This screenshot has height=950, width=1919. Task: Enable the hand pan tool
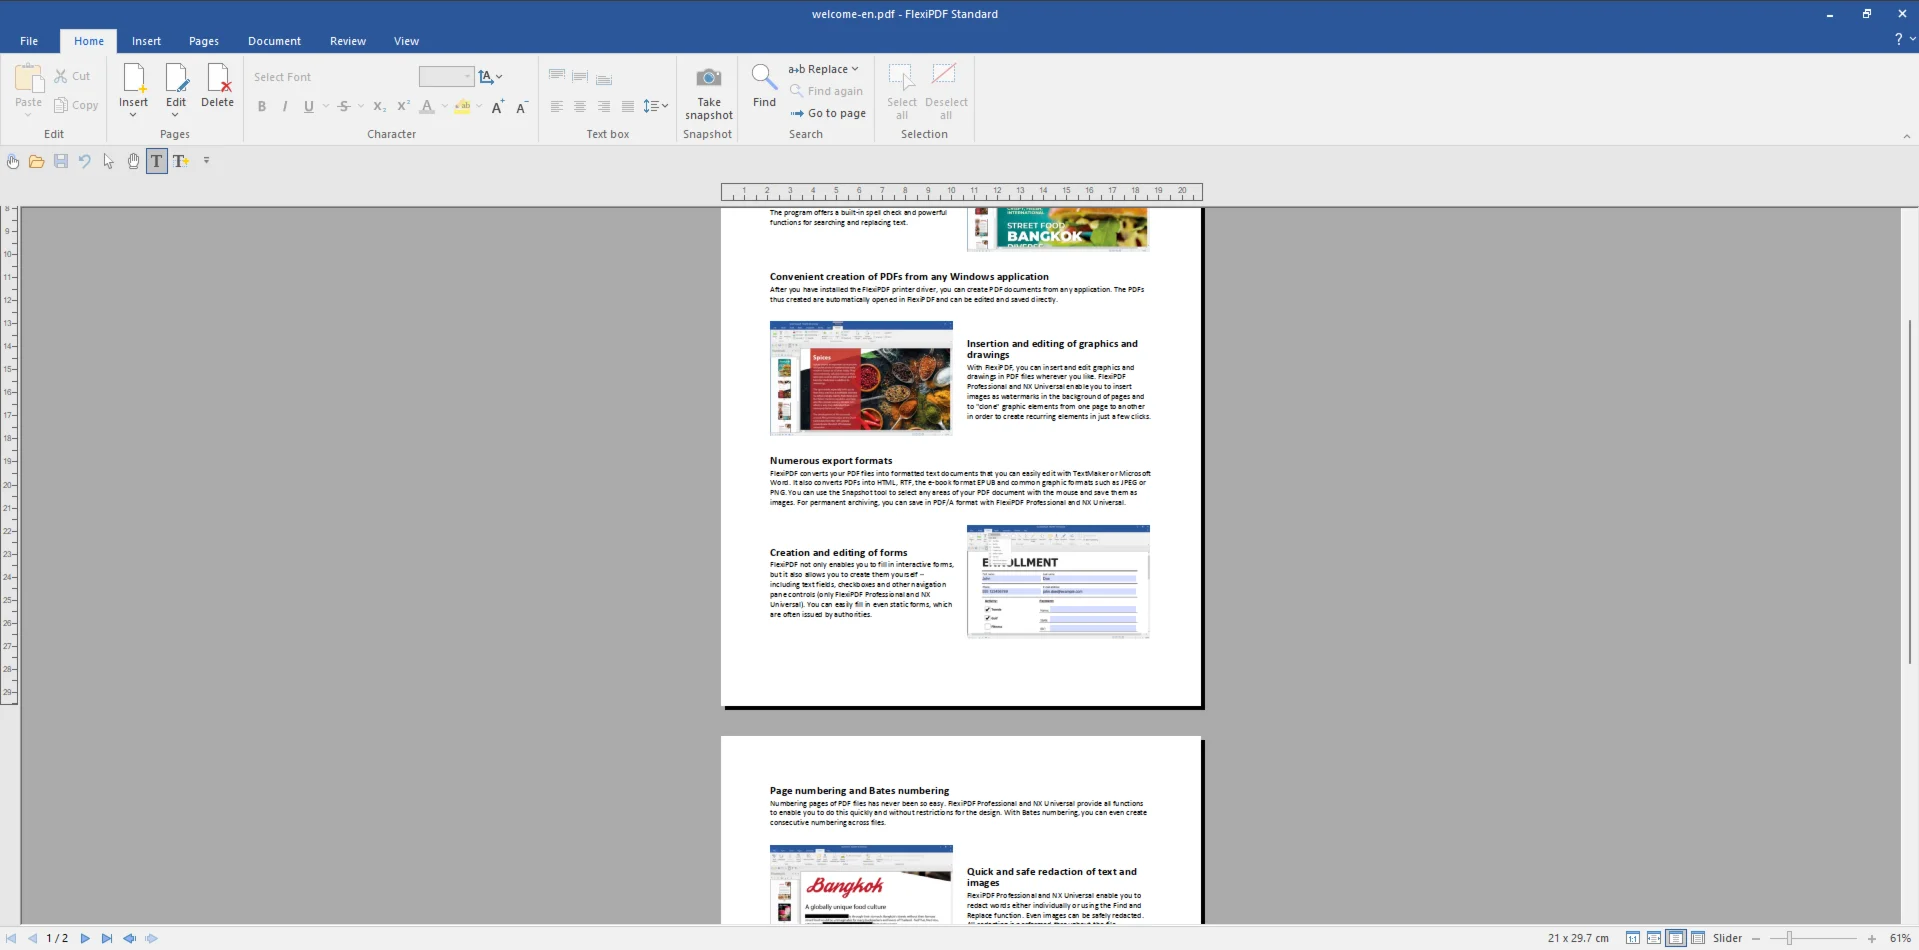point(133,161)
